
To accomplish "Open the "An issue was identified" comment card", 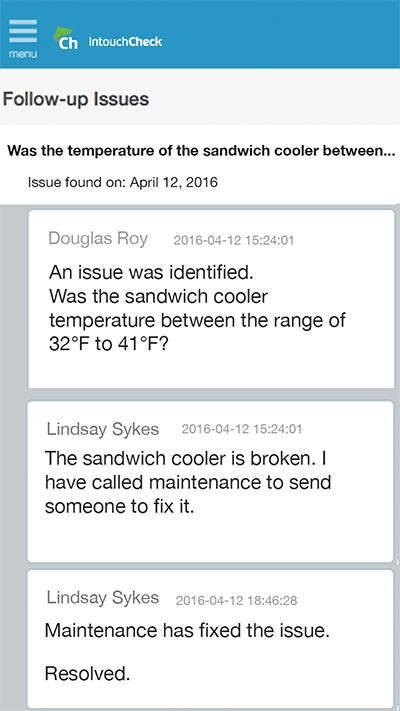I will point(211,299).
